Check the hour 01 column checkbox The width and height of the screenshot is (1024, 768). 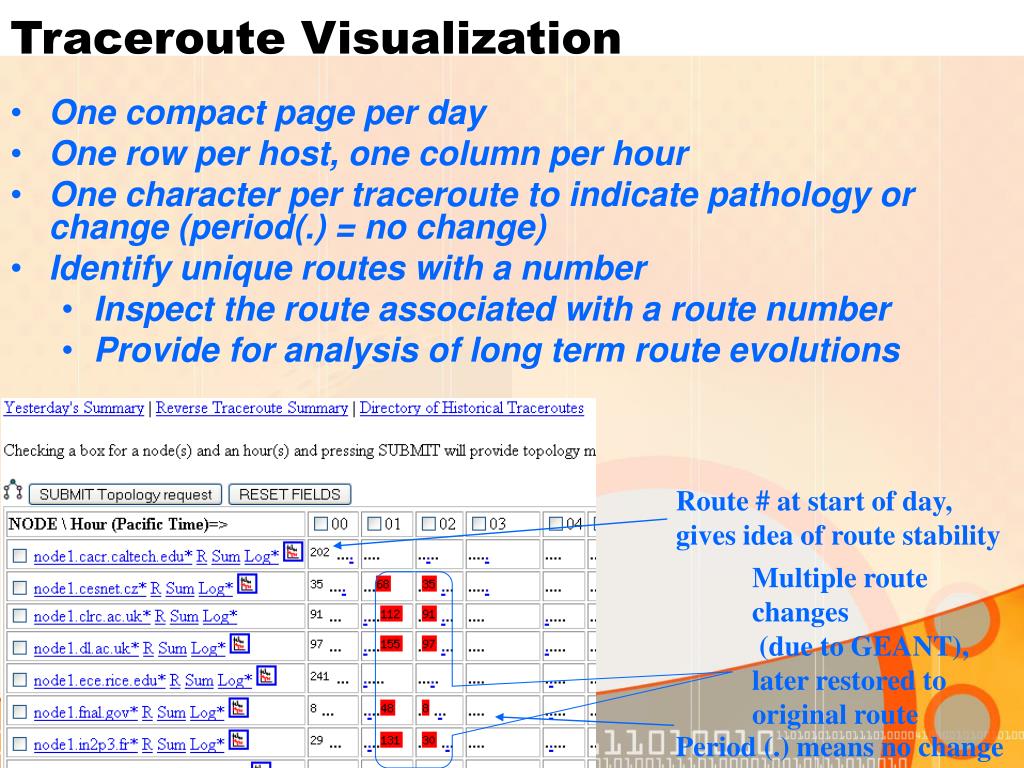tap(374, 524)
